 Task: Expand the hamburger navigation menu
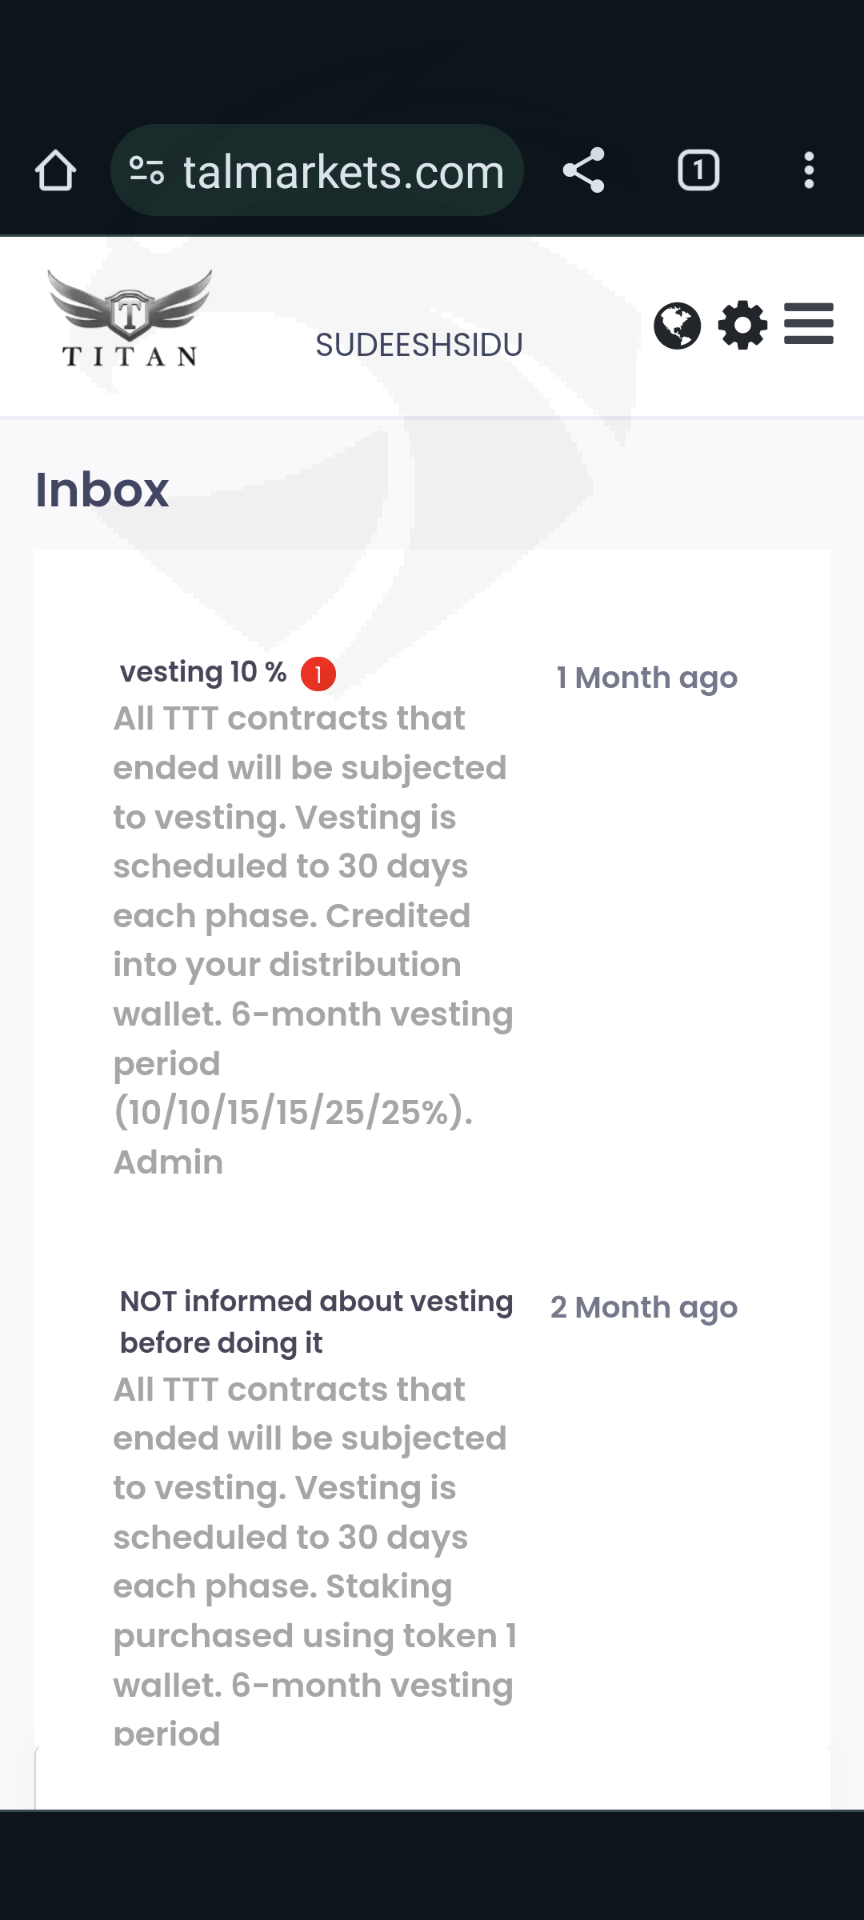click(809, 324)
